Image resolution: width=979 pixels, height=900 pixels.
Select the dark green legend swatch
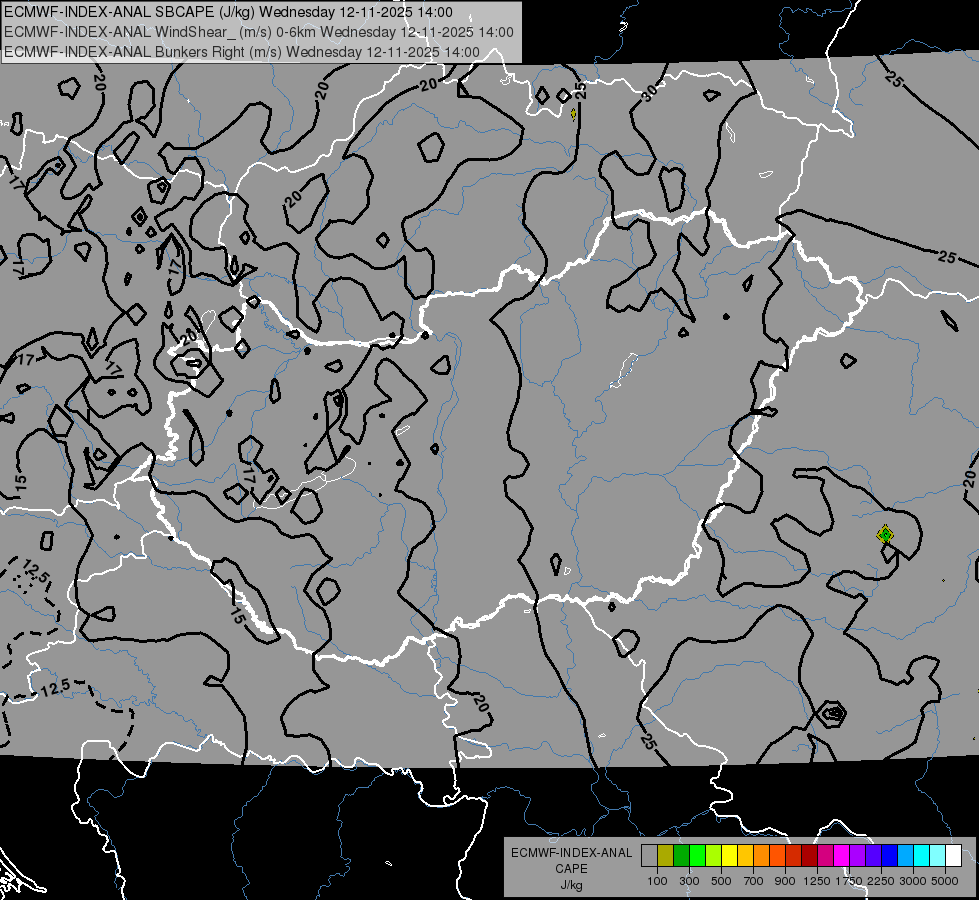pos(682,856)
